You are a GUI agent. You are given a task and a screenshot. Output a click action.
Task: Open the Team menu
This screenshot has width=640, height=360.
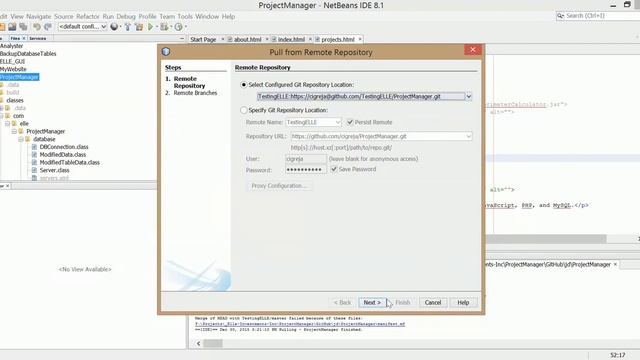point(167,16)
